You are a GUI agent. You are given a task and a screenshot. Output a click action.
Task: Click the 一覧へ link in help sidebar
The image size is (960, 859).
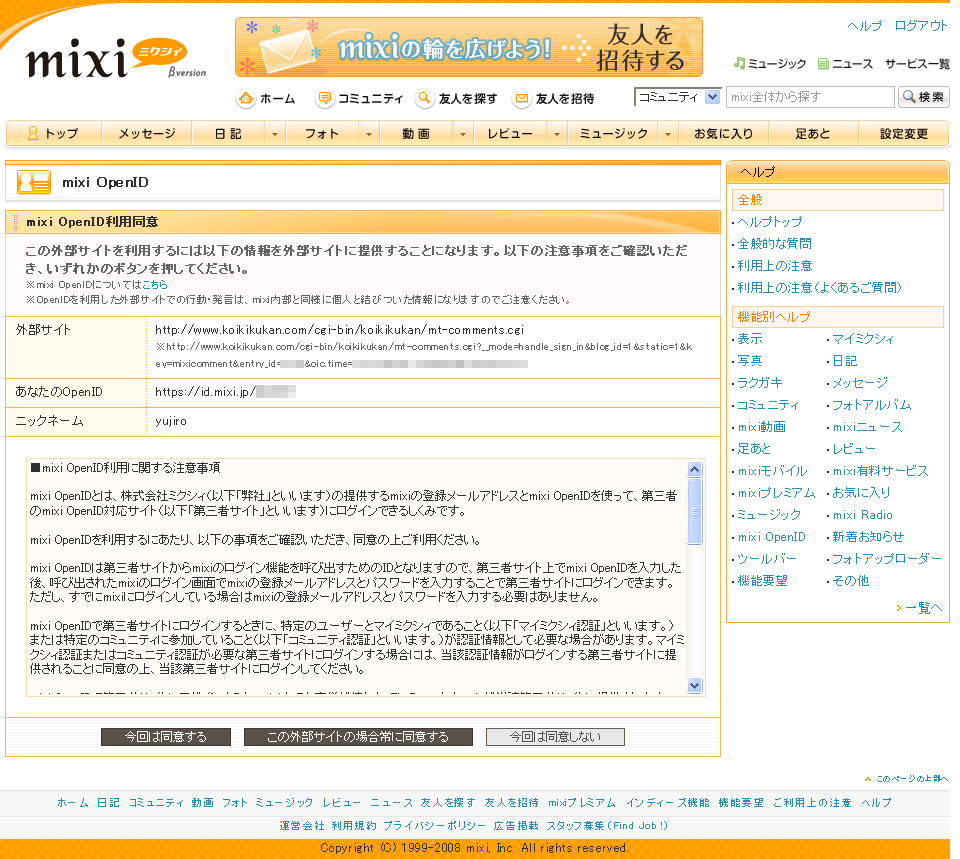pyautogui.click(x=923, y=608)
